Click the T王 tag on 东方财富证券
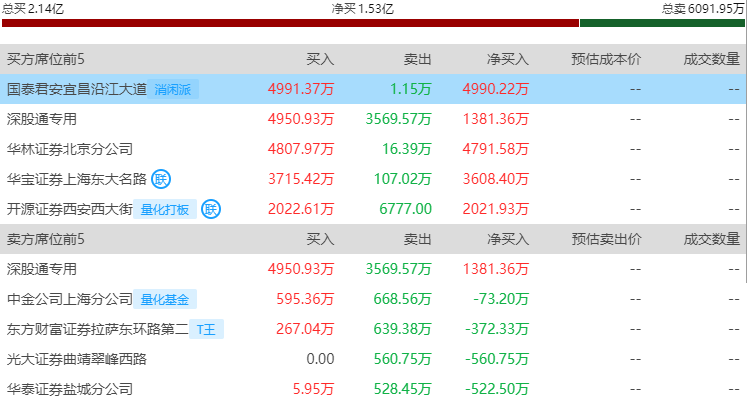 (x=206, y=329)
